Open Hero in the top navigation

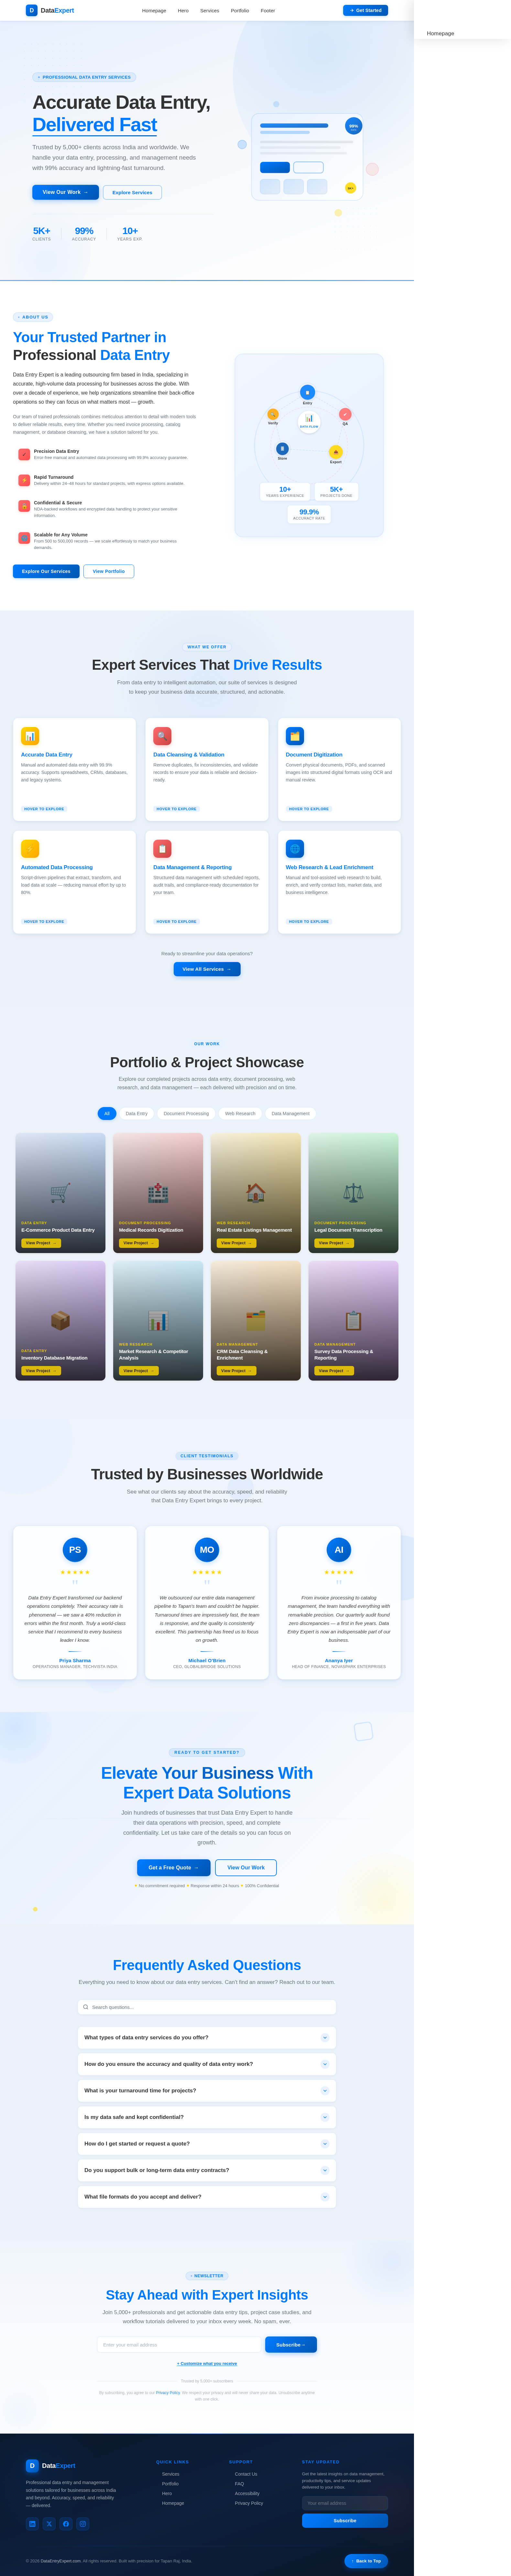[183, 11]
